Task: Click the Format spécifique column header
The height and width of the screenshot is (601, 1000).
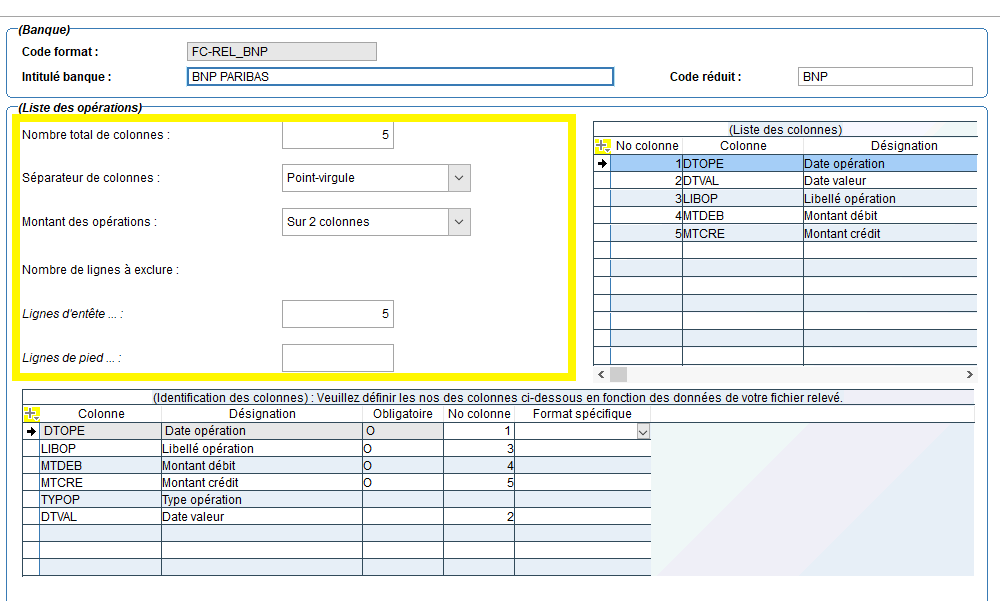Action: (582, 413)
